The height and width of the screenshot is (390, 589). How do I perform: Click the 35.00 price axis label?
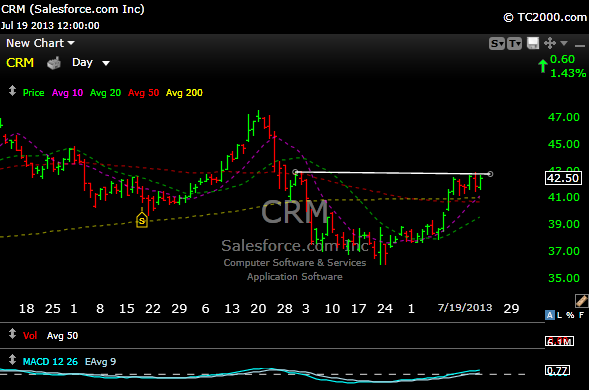(x=563, y=278)
